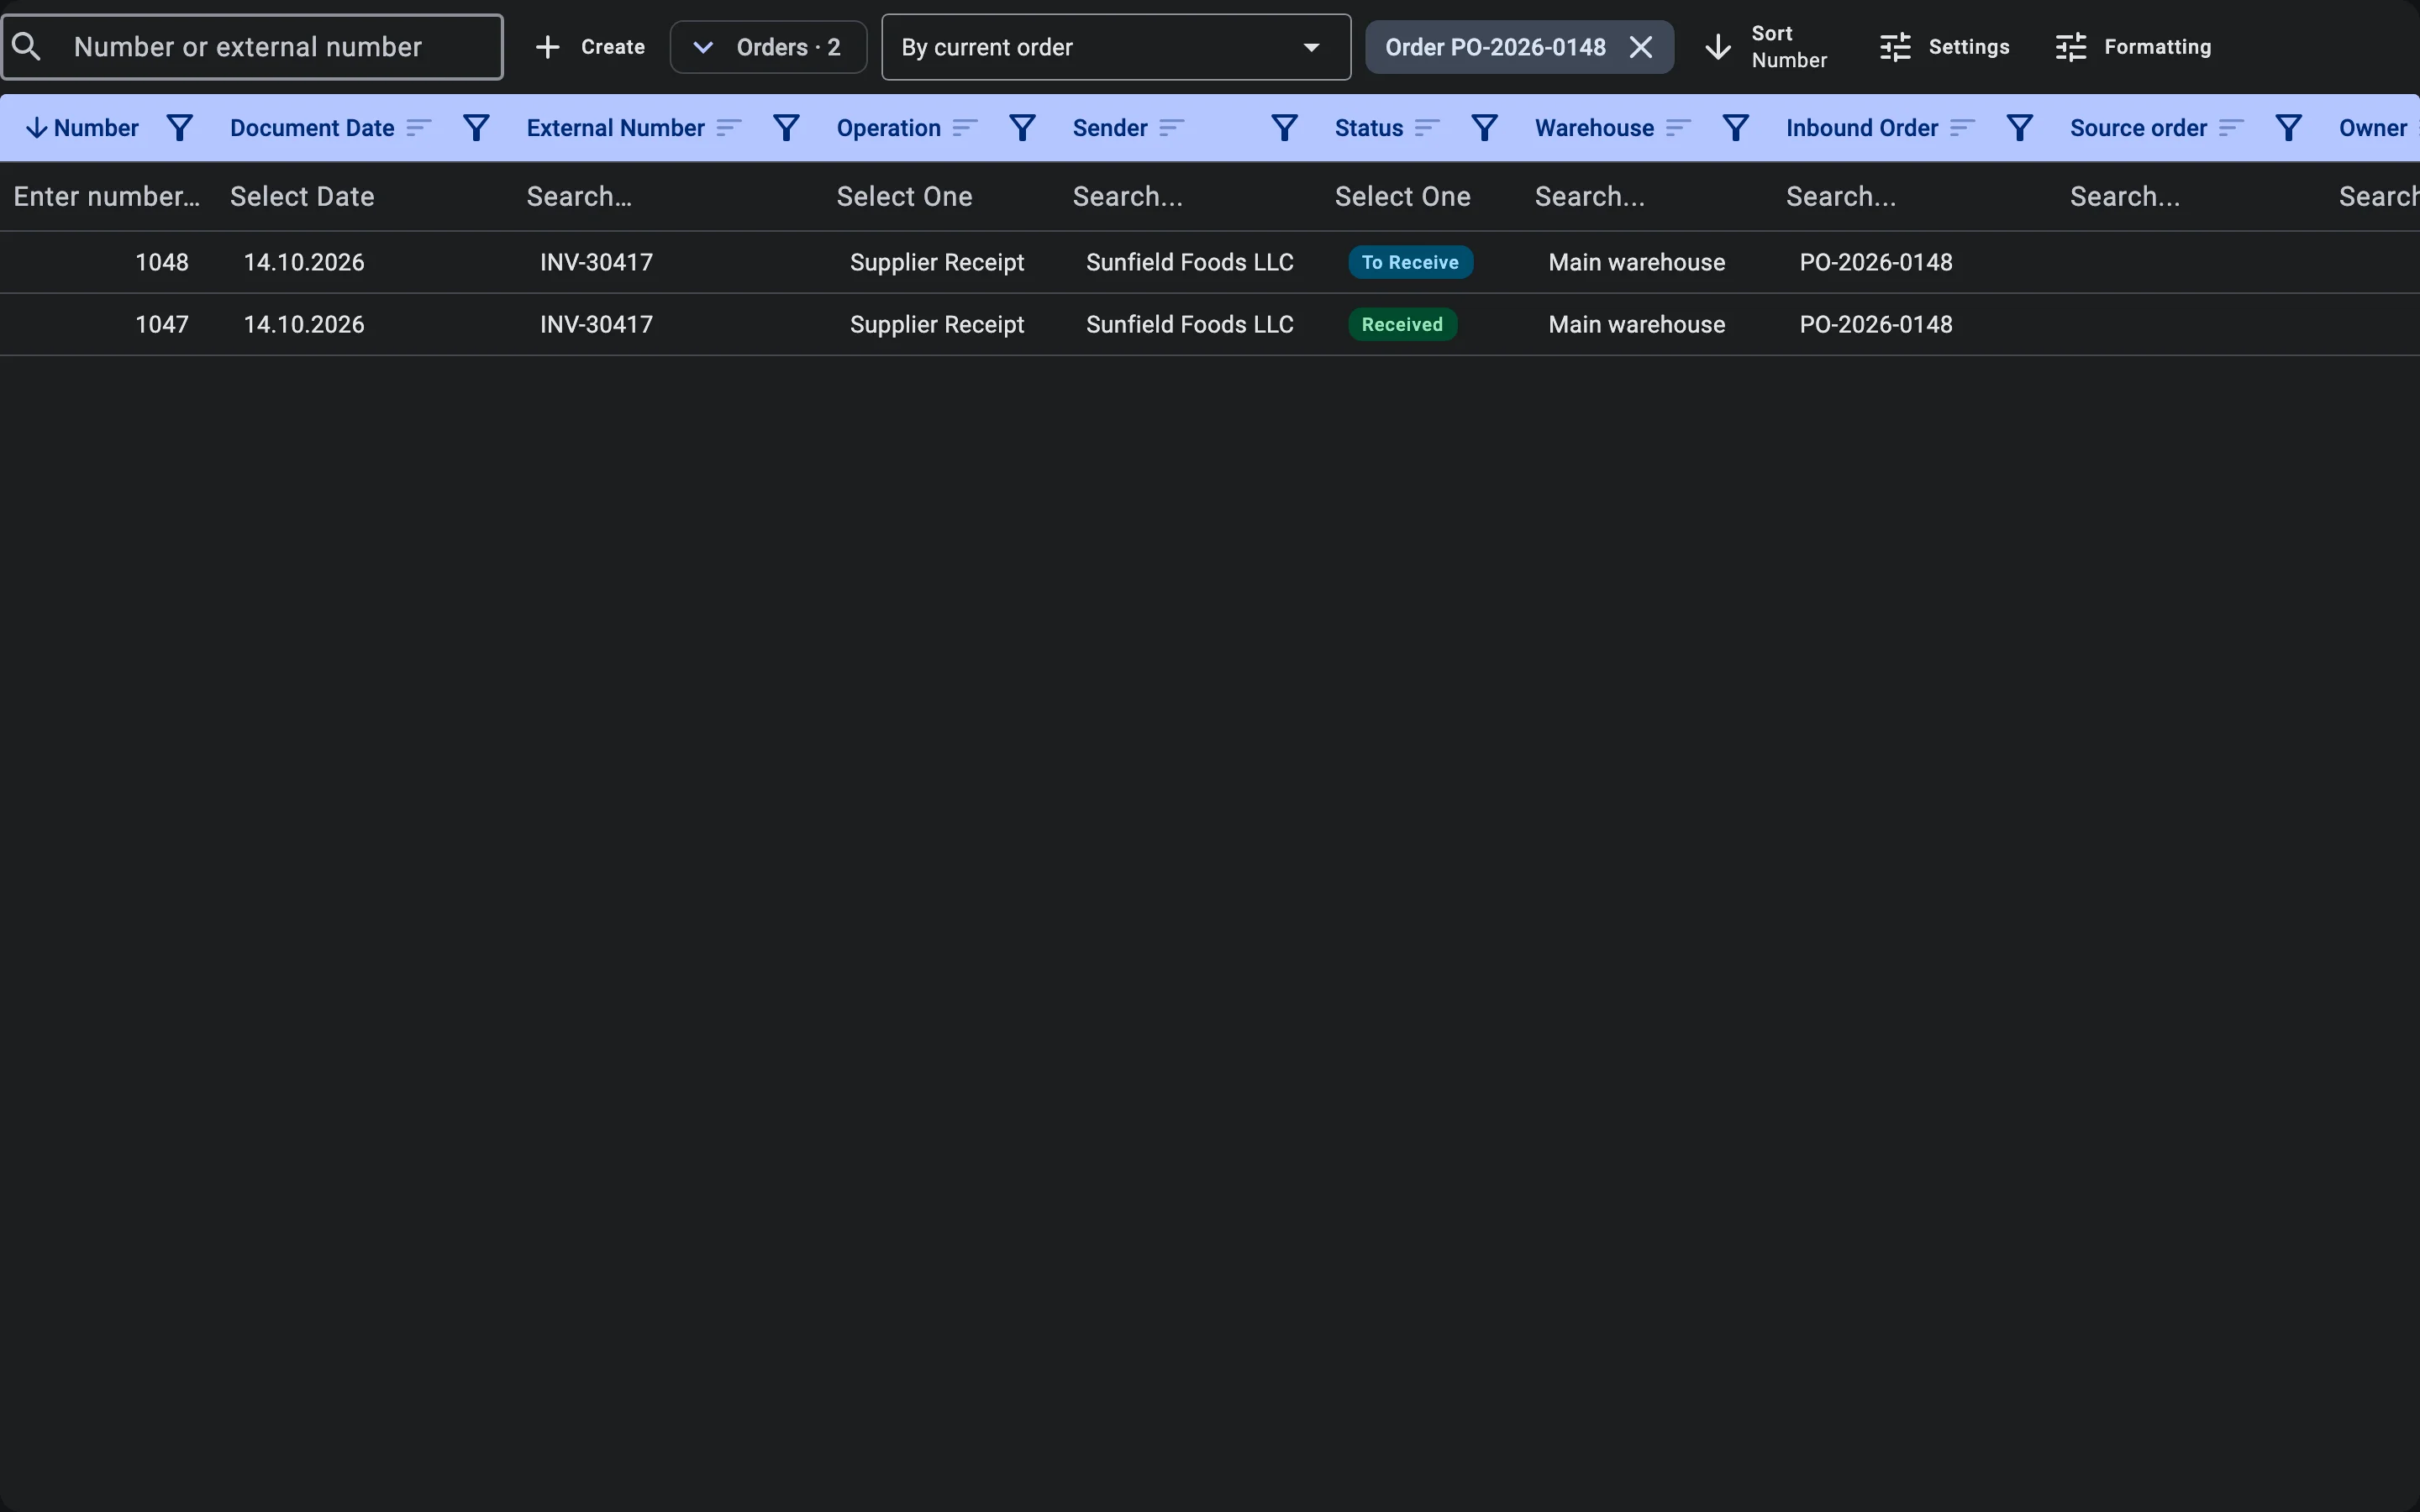Open the Settings panel

pyautogui.click(x=1944, y=47)
